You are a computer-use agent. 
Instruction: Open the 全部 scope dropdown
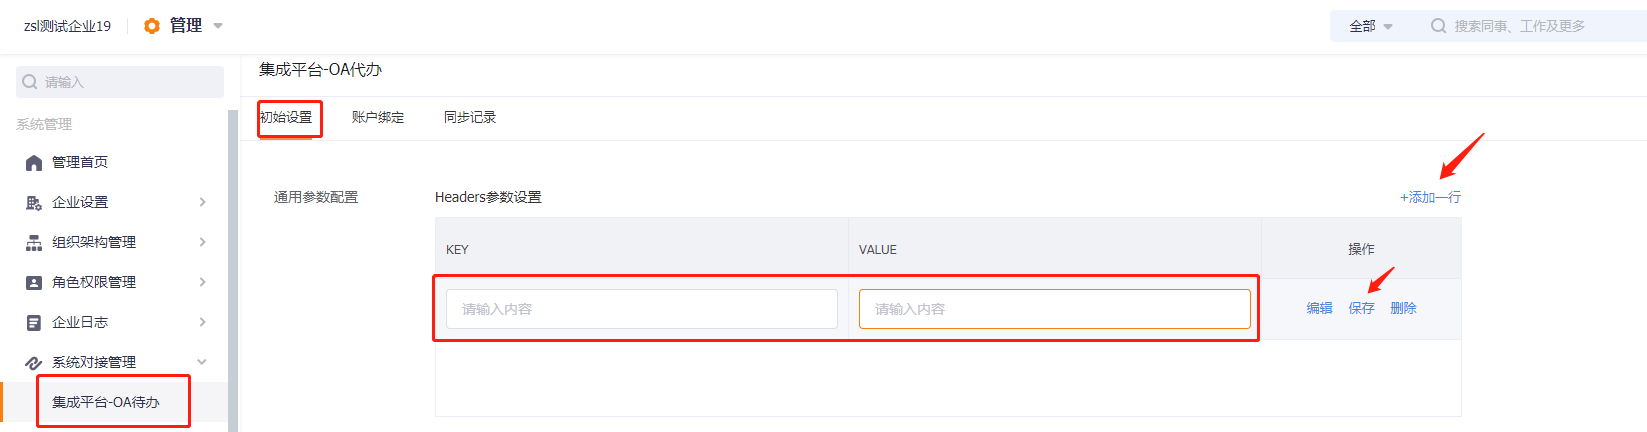click(x=1370, y=26)
